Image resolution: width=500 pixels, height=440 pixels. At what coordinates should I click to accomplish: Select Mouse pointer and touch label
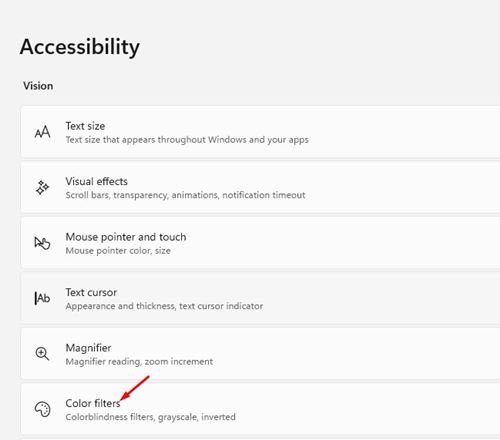(x=126, y=237)
